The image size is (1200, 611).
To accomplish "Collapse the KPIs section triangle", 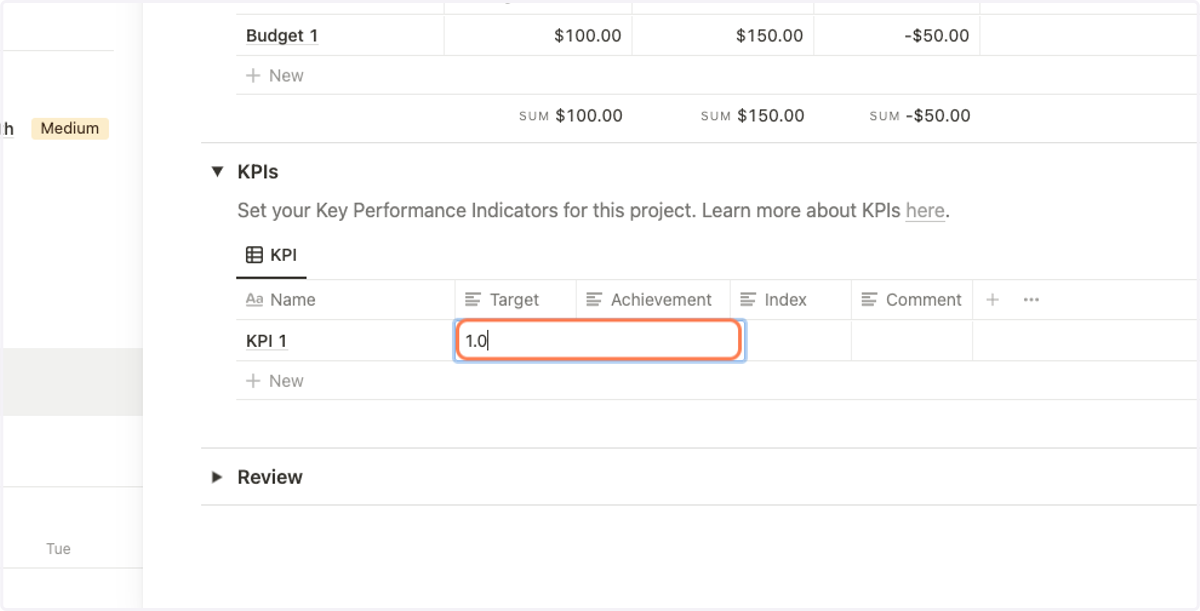I will [217, 172].
